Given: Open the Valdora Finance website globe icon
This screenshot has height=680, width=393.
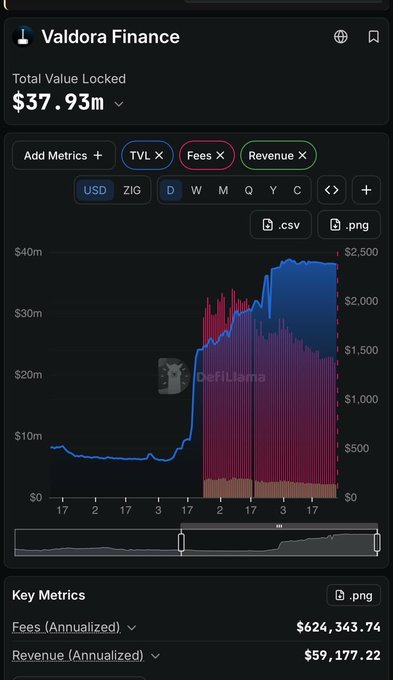Looking at the screenshot, I should (x=341, y=37).
